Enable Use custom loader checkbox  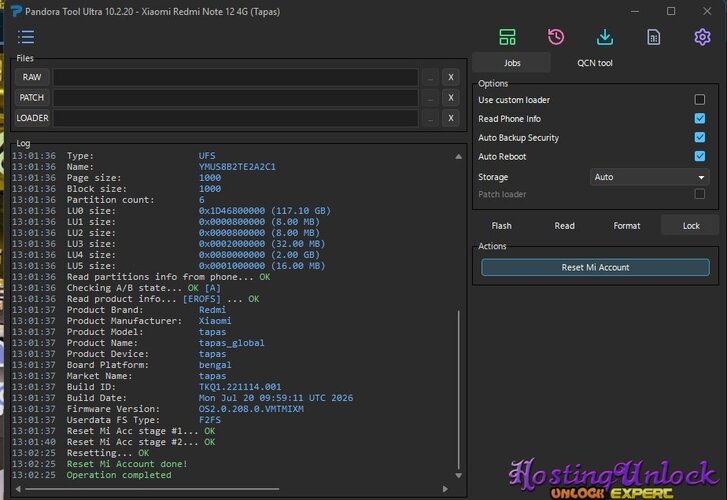coord(700,99)
